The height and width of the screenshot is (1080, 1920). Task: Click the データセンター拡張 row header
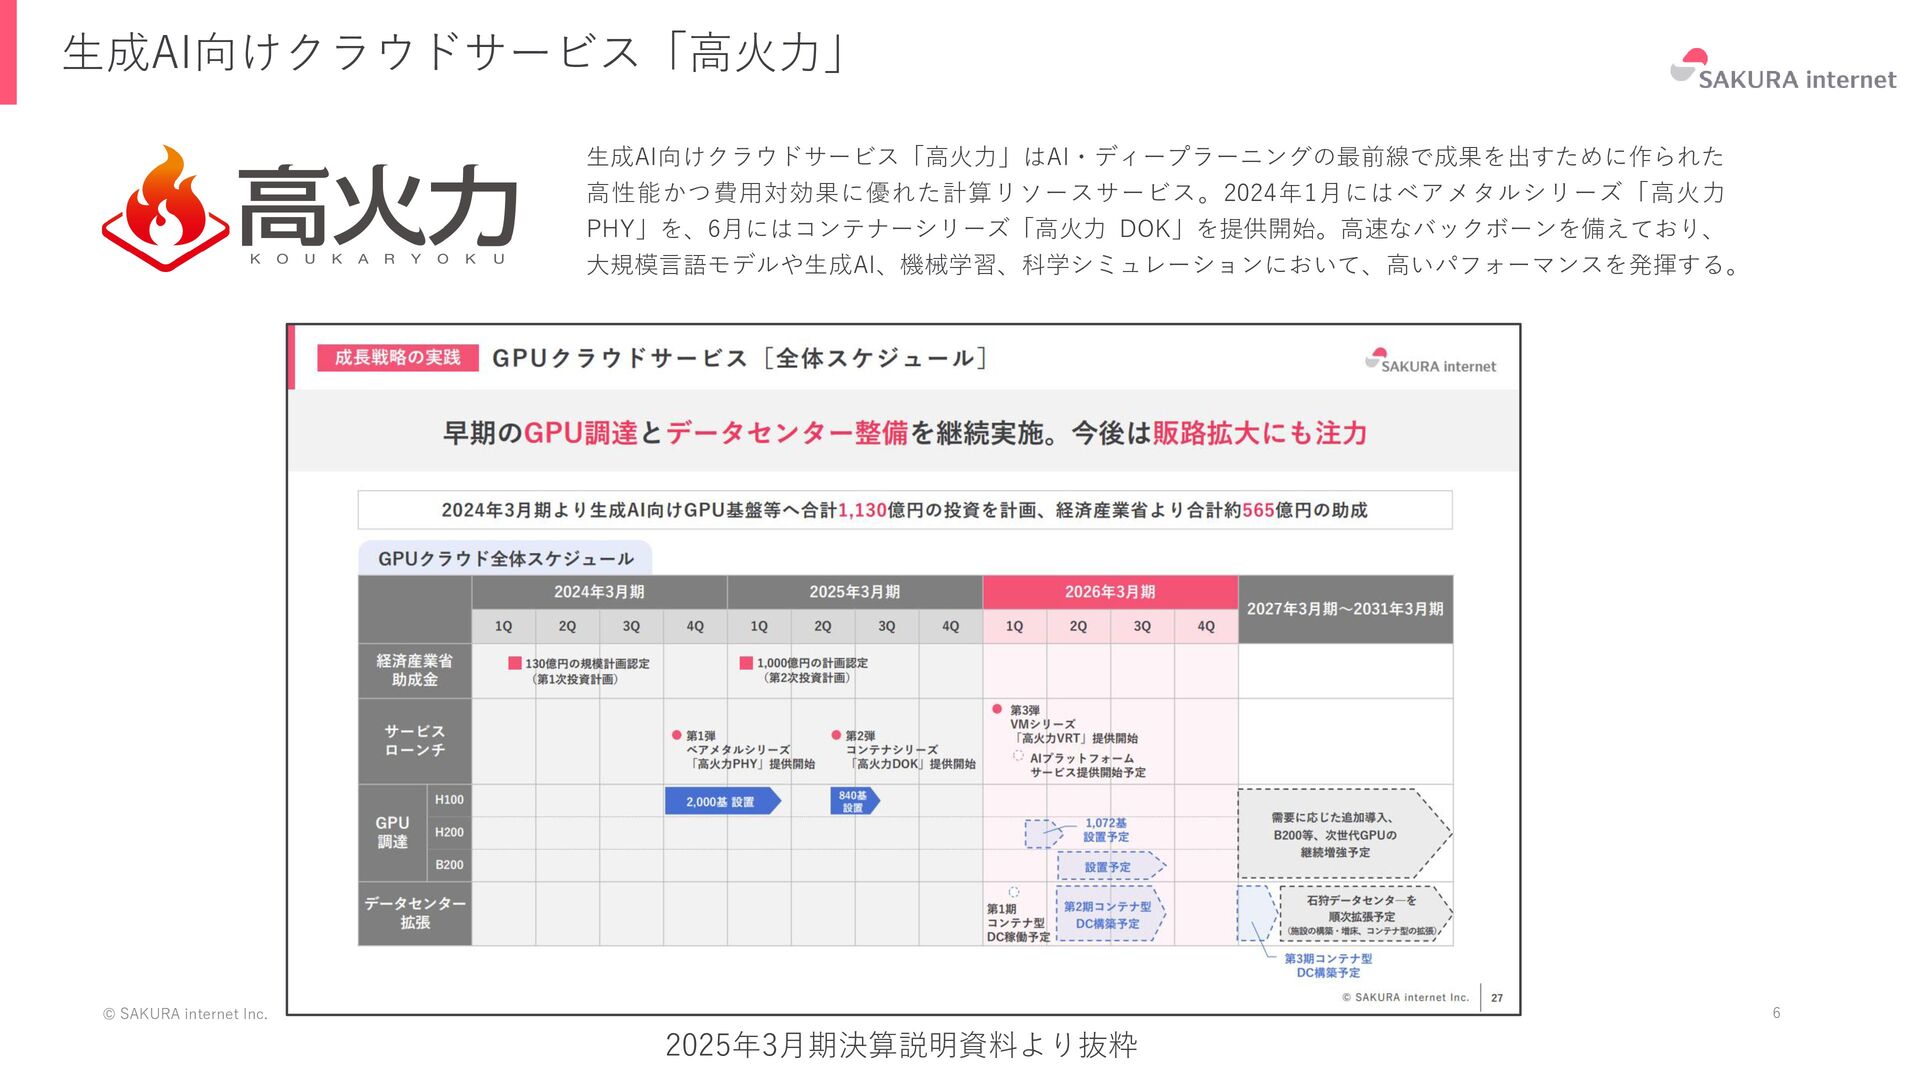pos(415,913)
